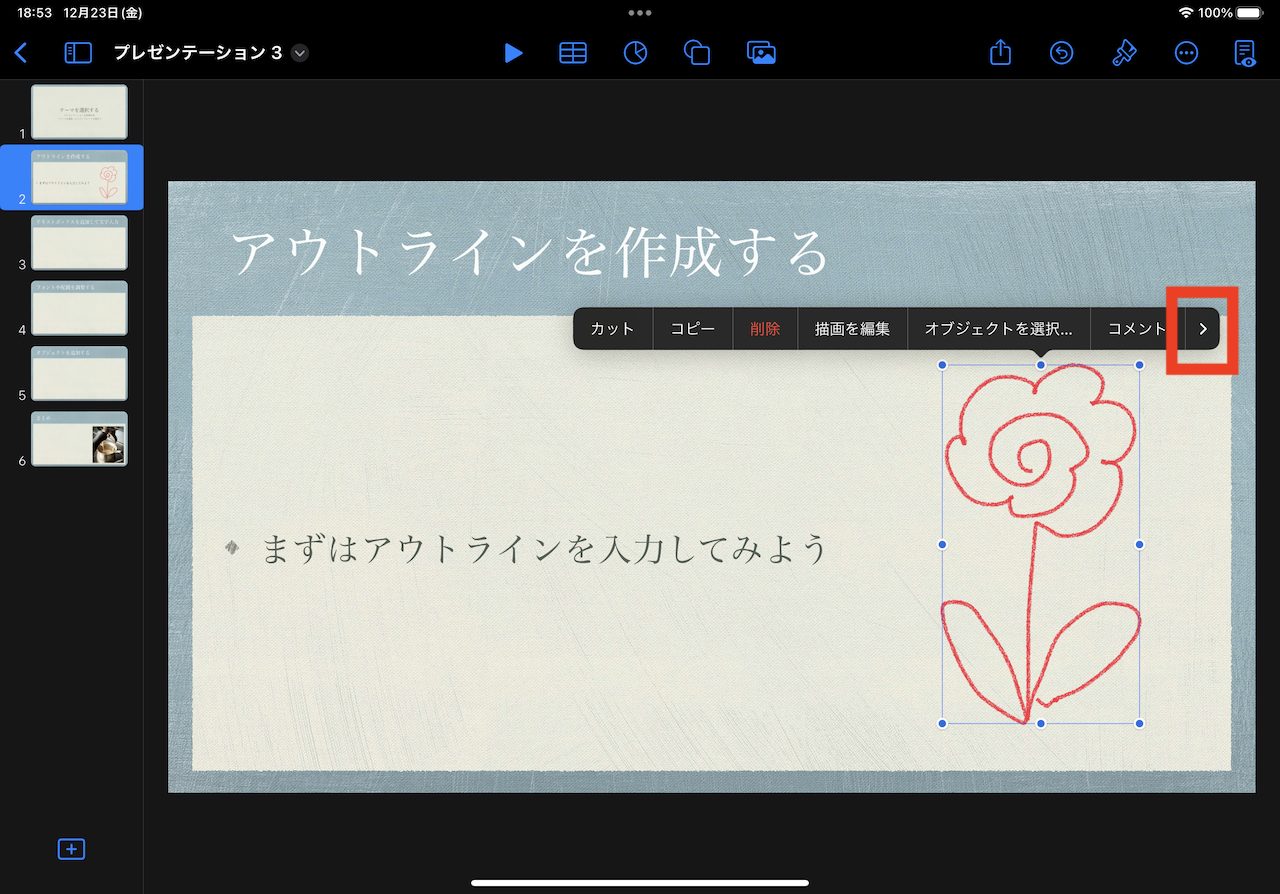Select slide 5 thumbnail
Image resolution: width=1280 pixels, height=894 pixels.
click(79, 374)
